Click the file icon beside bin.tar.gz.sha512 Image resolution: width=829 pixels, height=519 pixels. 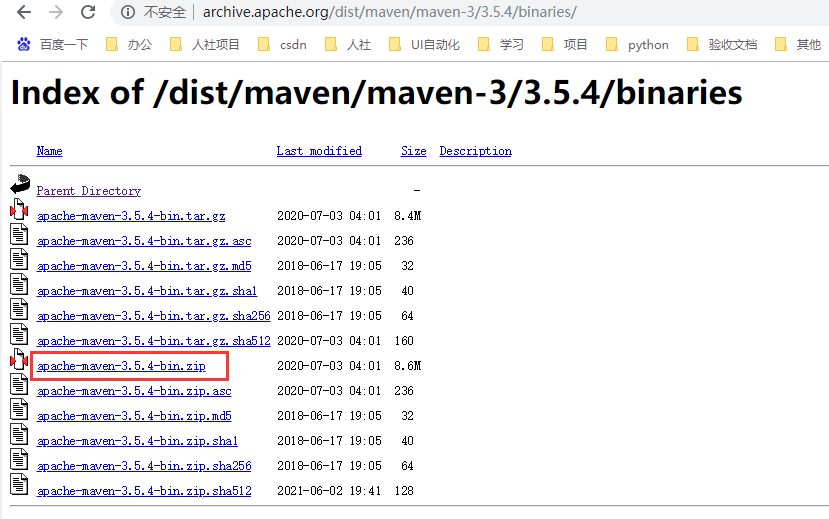[x=19, y=334]
